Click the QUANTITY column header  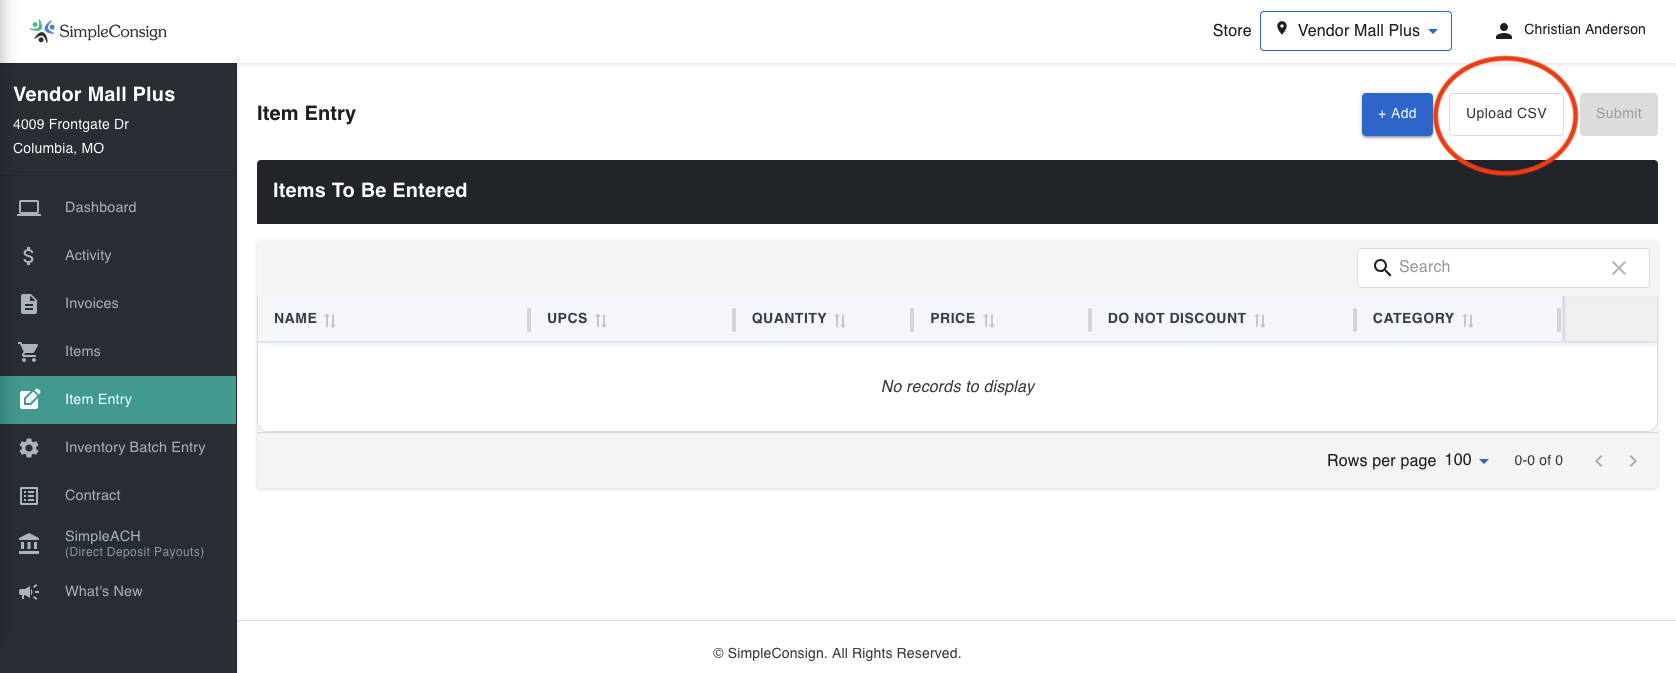coord(789,319)
